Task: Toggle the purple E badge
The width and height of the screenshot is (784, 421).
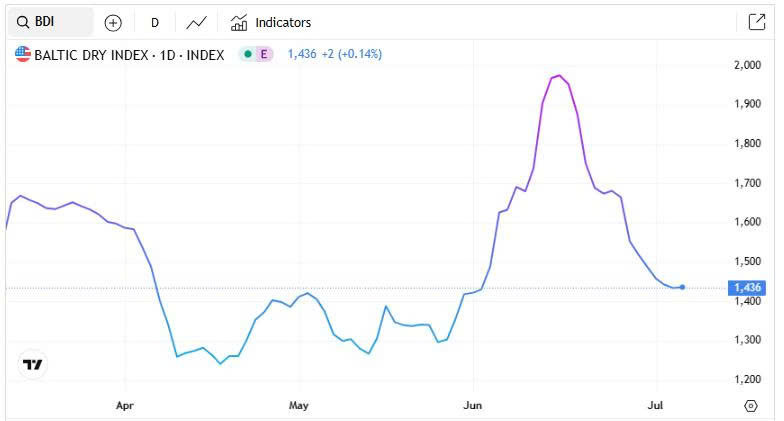Action: pyautogui.click(x=264, y=54)
